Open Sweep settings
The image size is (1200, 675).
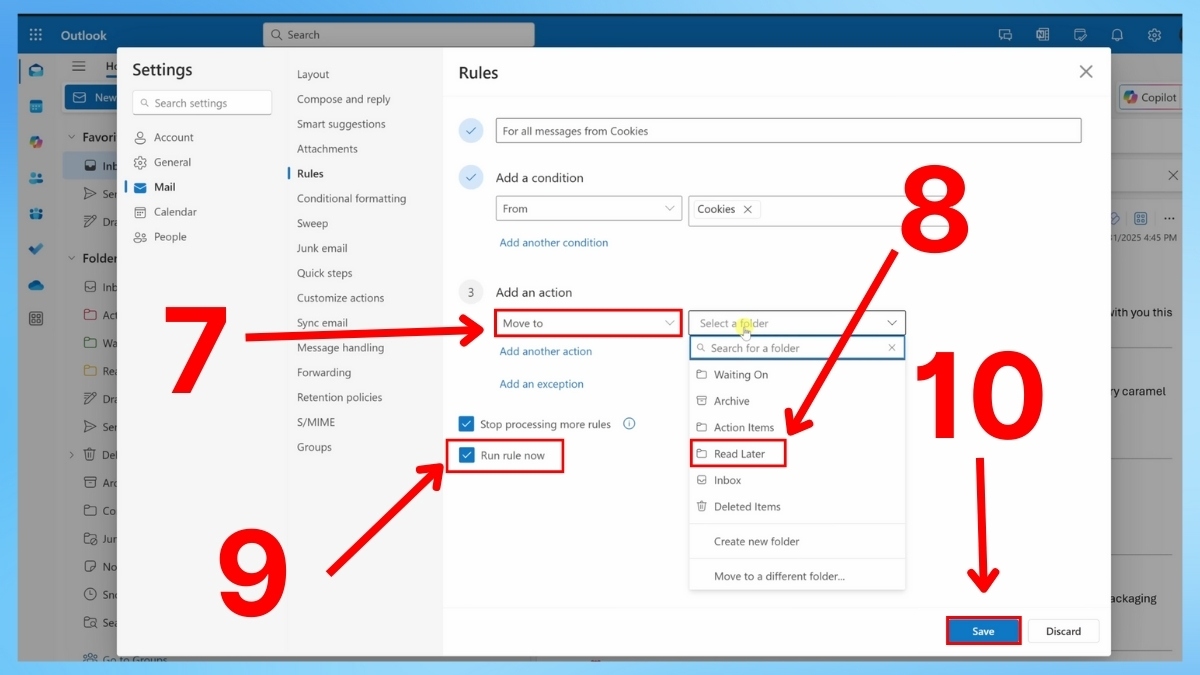pos(312,224)
